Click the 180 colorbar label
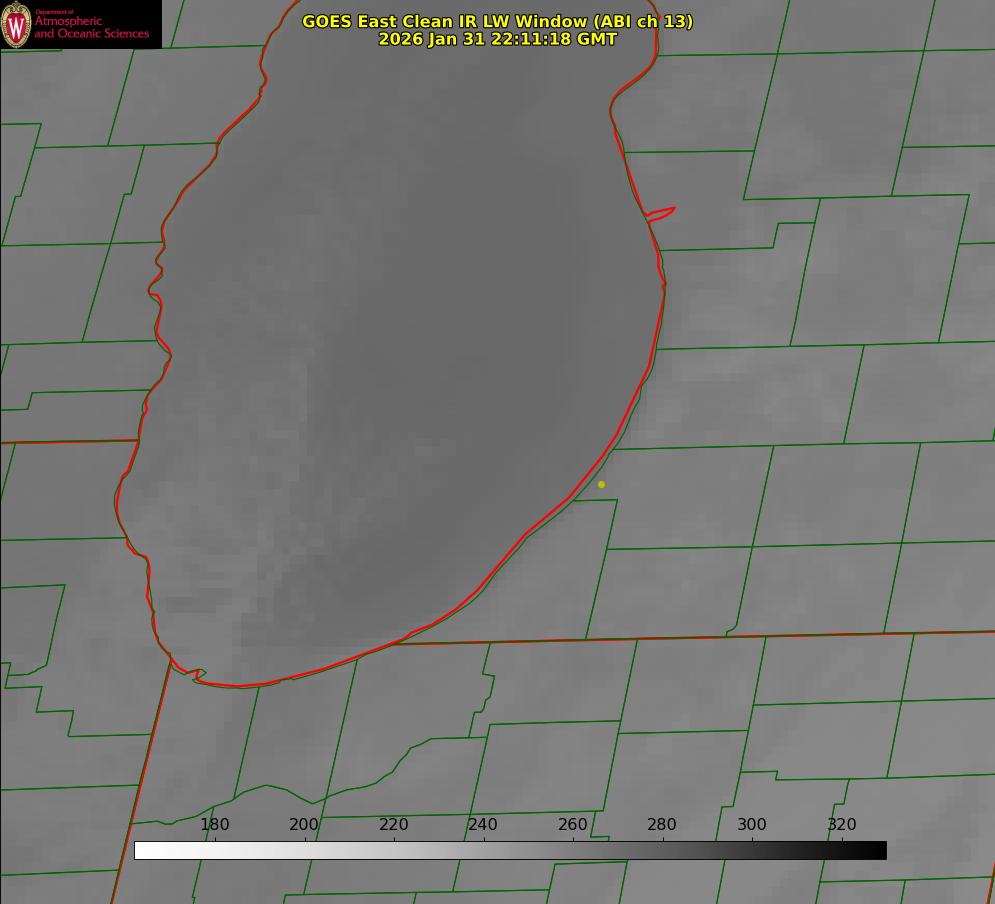Viewport: 995px width, 904px height. 214,824
